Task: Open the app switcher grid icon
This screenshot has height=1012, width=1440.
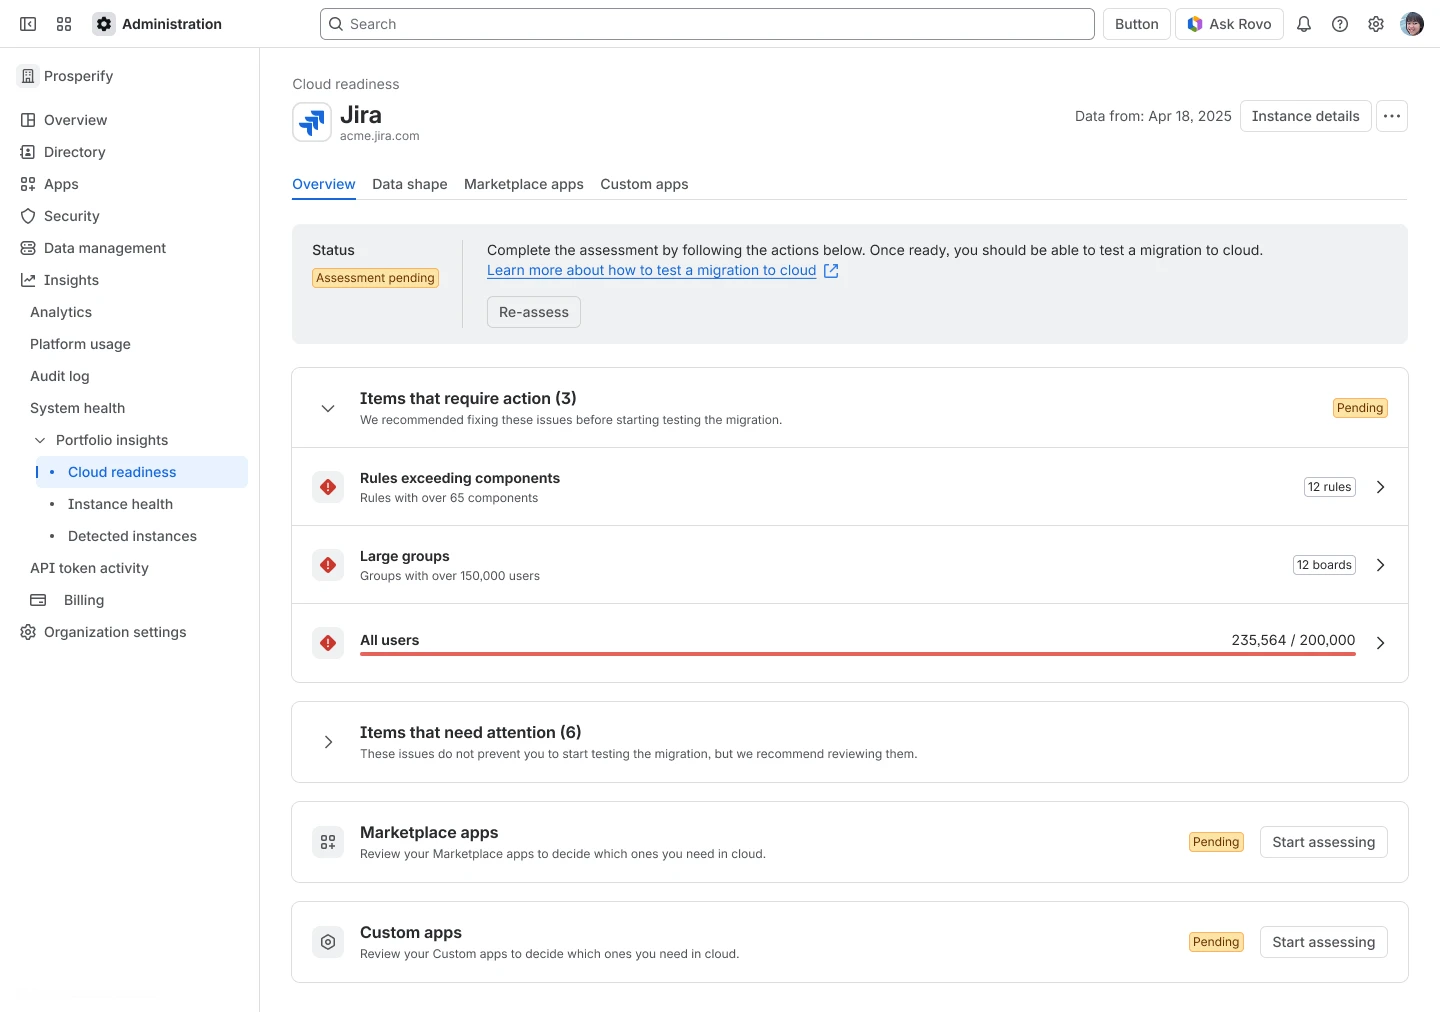Action: [64, 24]
